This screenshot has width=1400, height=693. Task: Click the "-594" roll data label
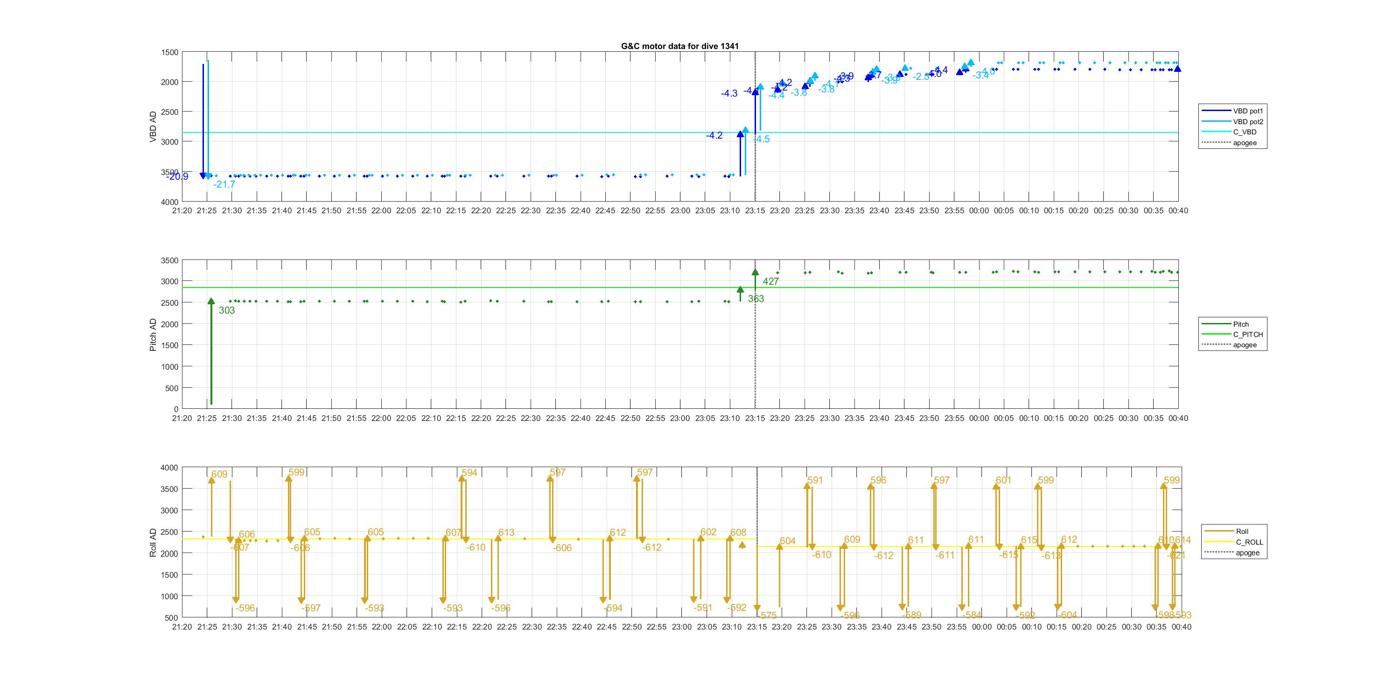tap(613, 608)
